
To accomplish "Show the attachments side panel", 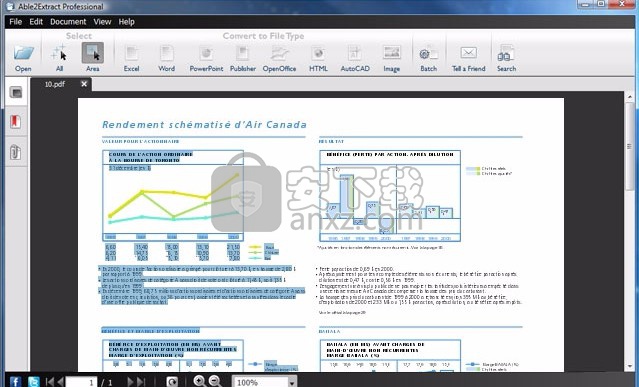I will 15,152.
